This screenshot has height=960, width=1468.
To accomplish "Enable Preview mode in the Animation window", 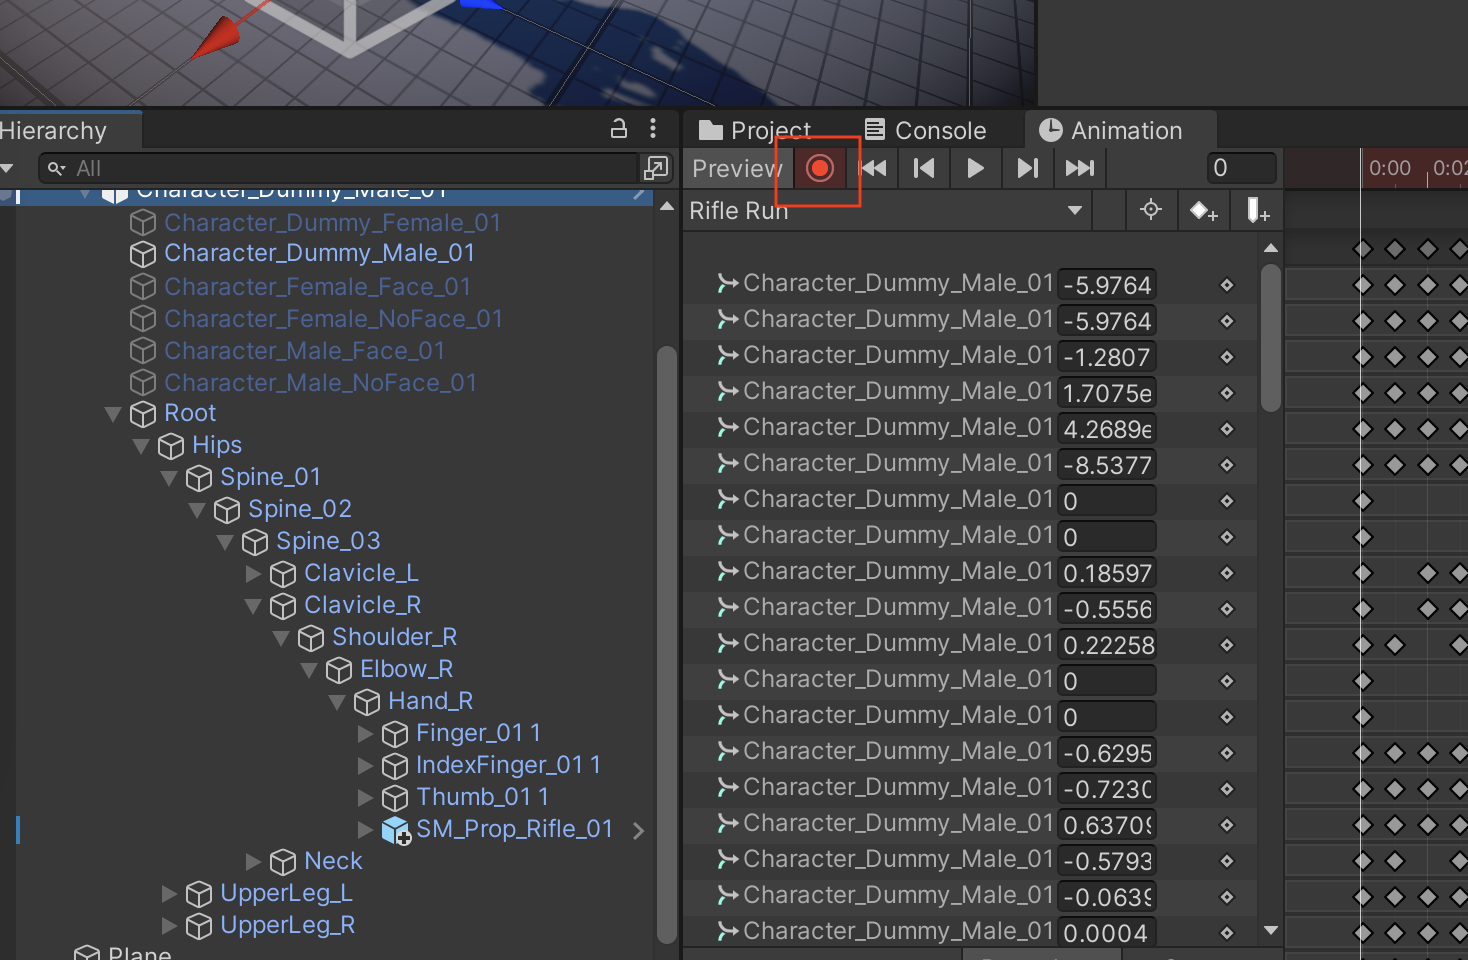I will [737, 168].
